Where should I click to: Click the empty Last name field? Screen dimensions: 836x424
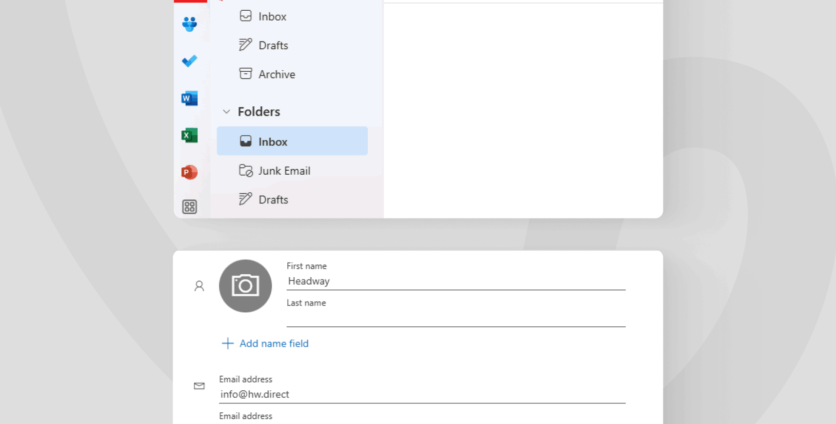click(455, 318)
